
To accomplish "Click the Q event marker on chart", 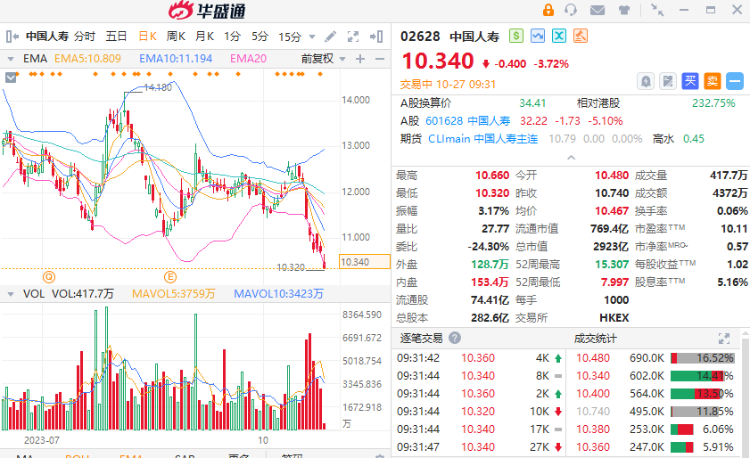I will pyautogui.click(x=49, y=277).
